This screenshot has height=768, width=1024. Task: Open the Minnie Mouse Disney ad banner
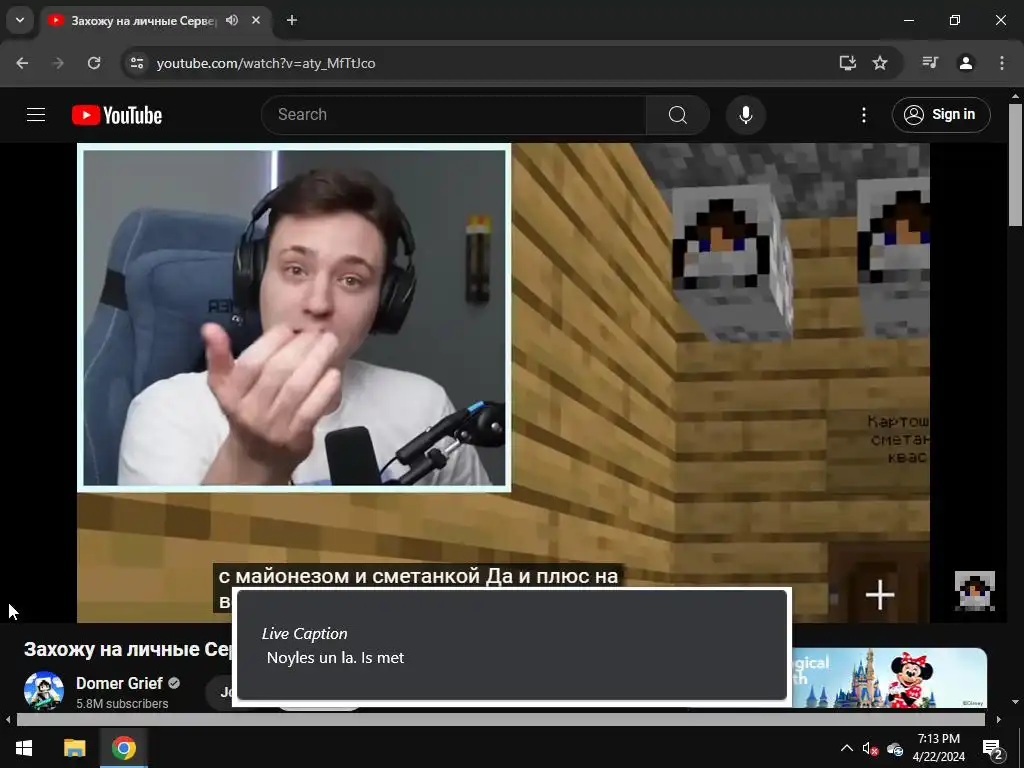tap(889, 678)
